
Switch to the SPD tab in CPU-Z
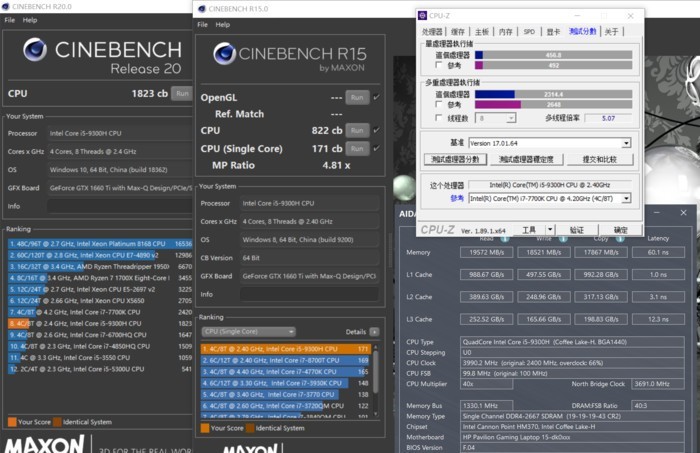pos(529,32)
